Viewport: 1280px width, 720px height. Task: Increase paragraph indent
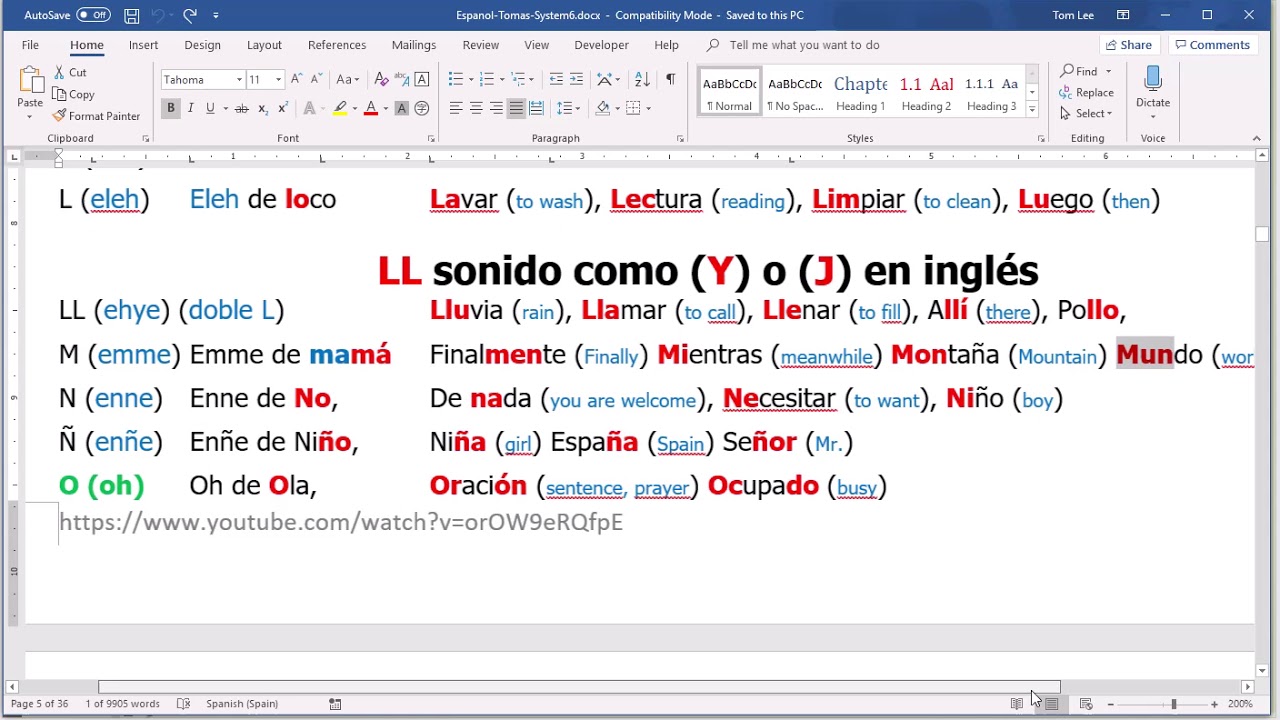tap(577, 79)
